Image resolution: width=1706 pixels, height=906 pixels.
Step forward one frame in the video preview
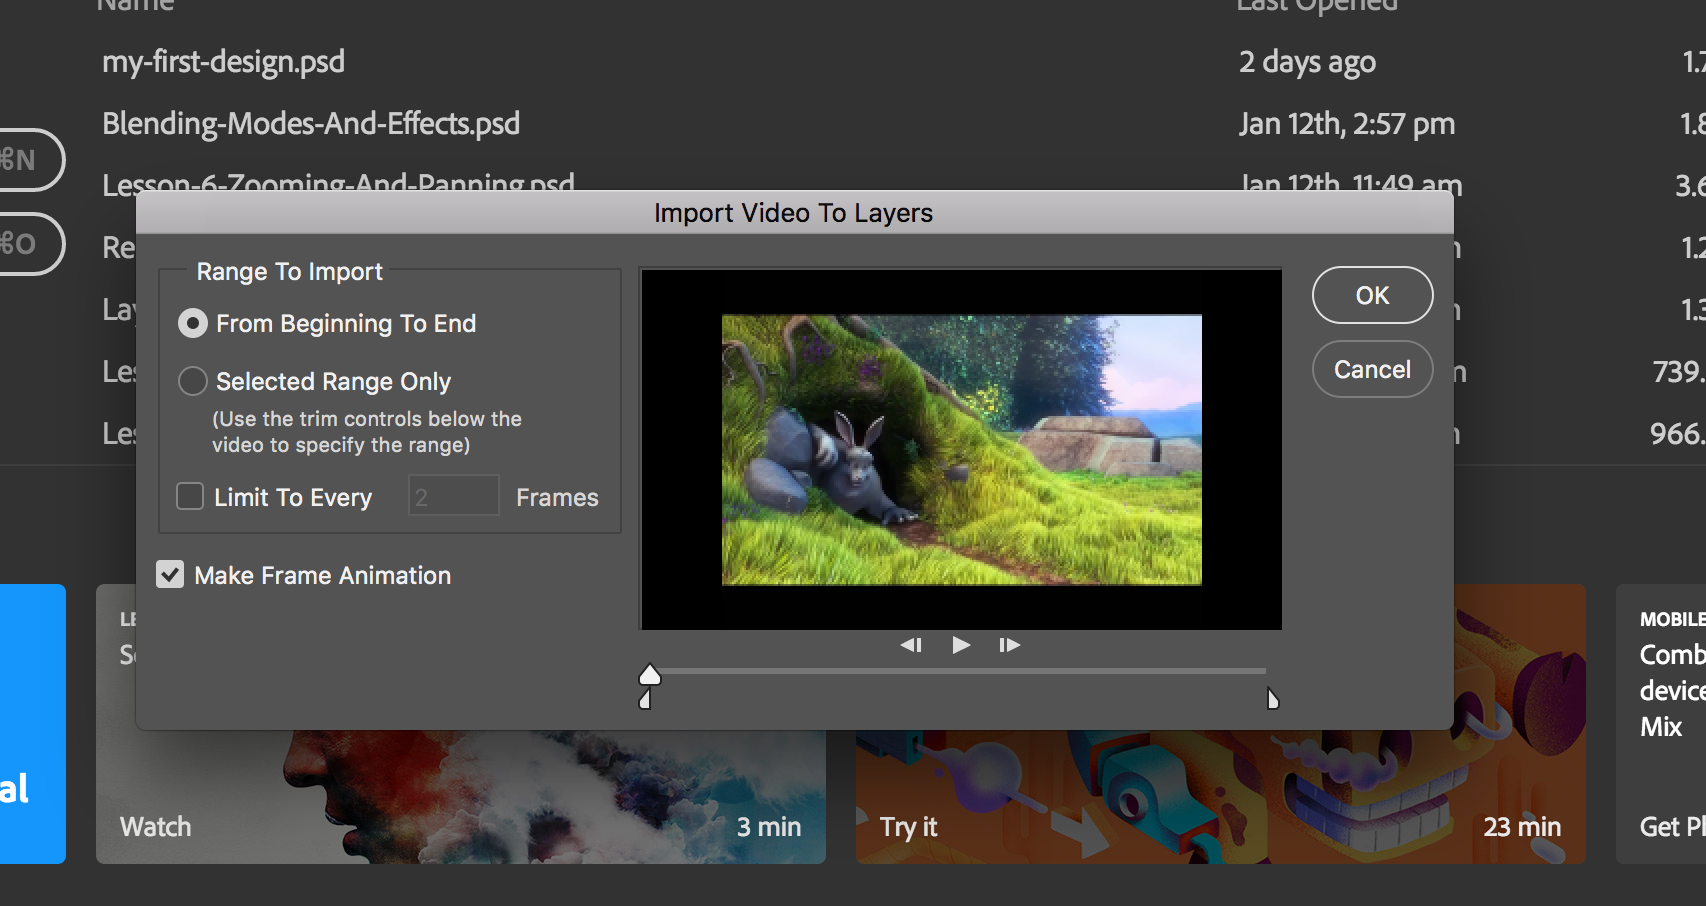click(x=1009, y=645)
